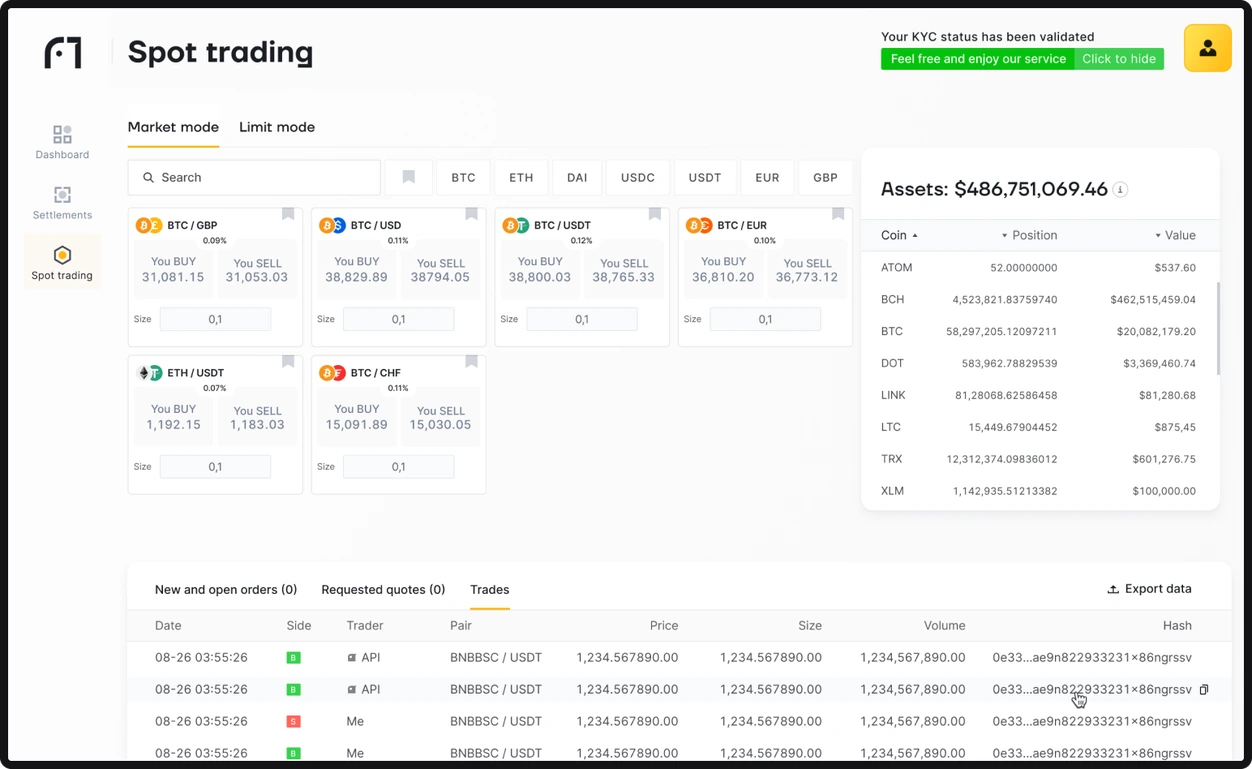Select the LINK asset row
1252x769 pixels.
pyautogui.click(x=1040, y=395)
